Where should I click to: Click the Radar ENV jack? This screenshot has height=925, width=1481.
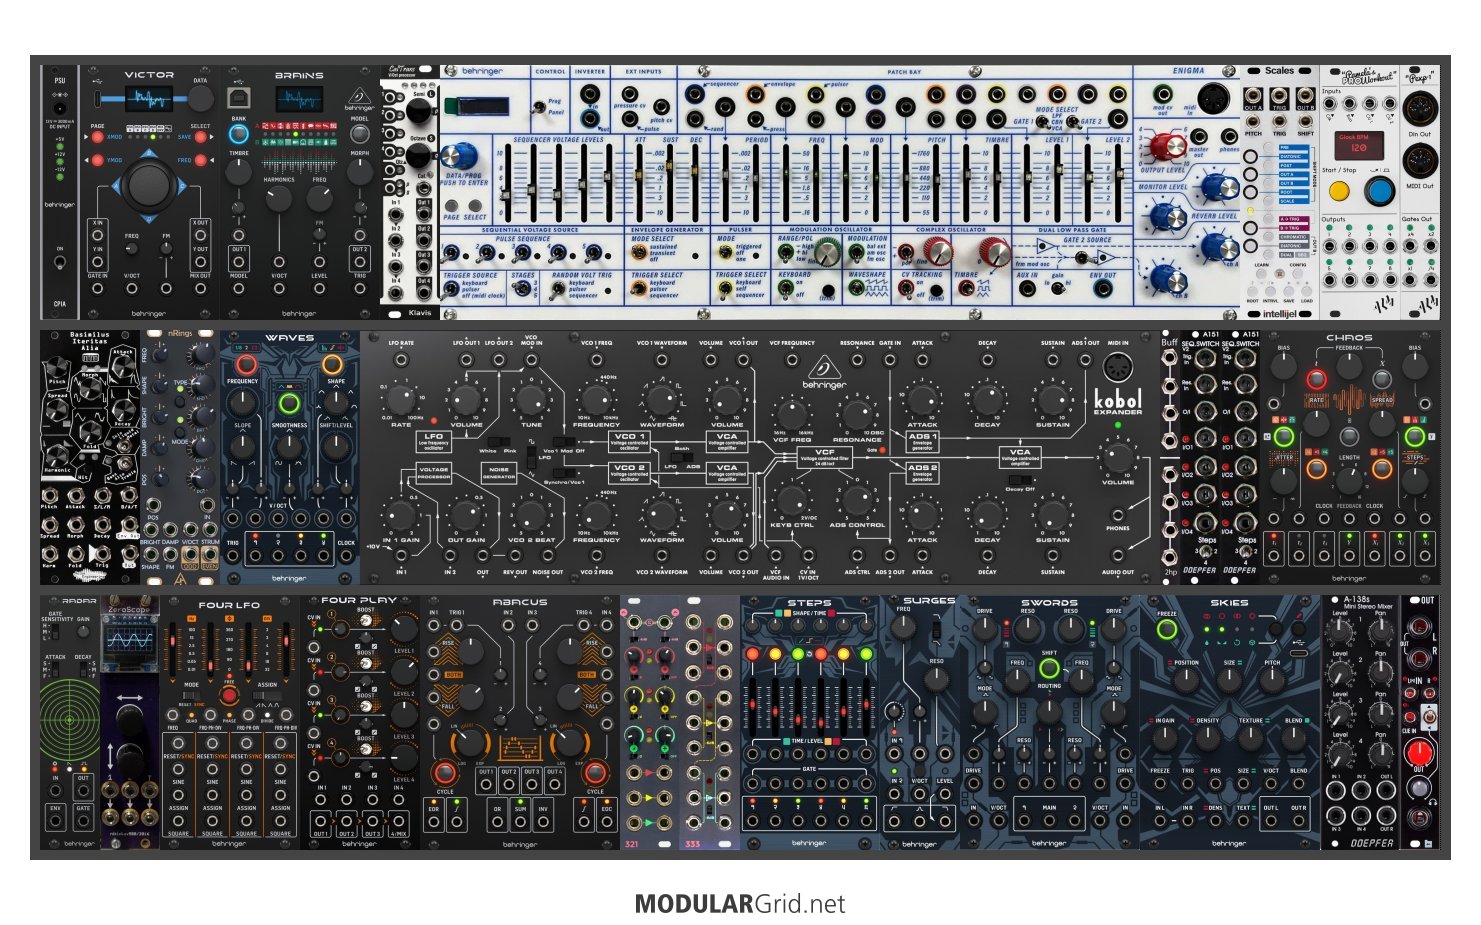(56, 822)
